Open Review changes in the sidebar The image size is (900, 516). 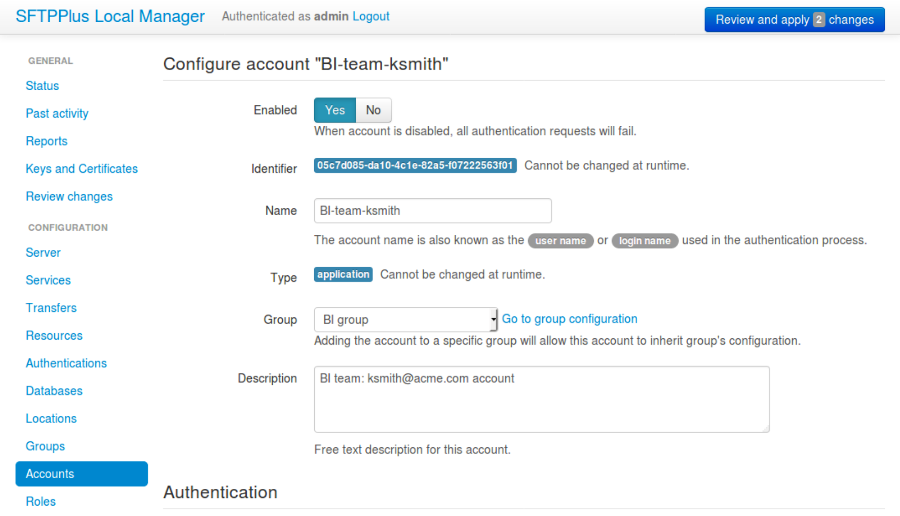pos(69,197)
